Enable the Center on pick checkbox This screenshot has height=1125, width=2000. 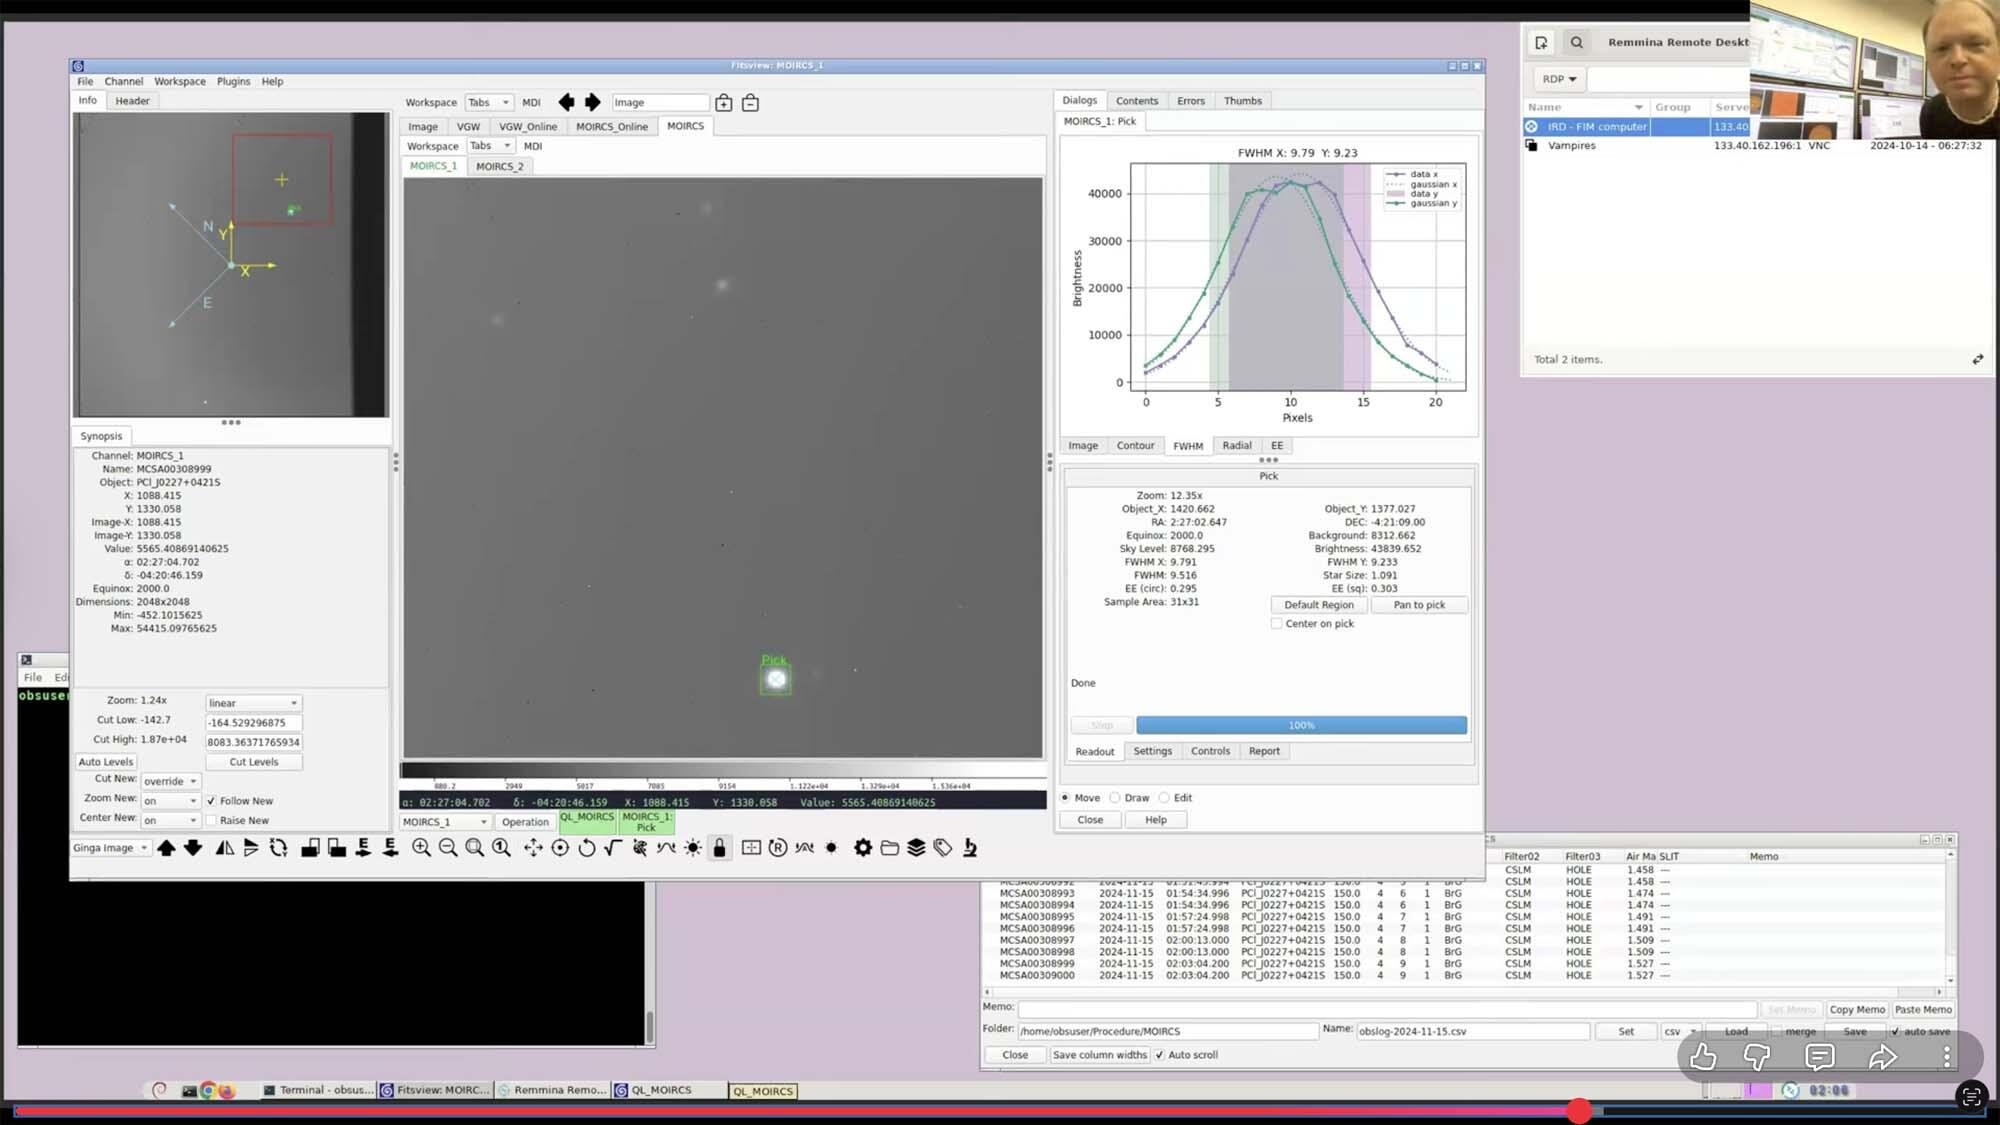(x=1277, y=623)
